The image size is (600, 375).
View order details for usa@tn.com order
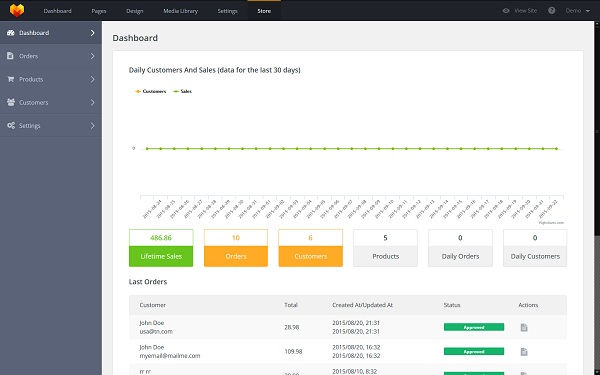tap(524, 327)
